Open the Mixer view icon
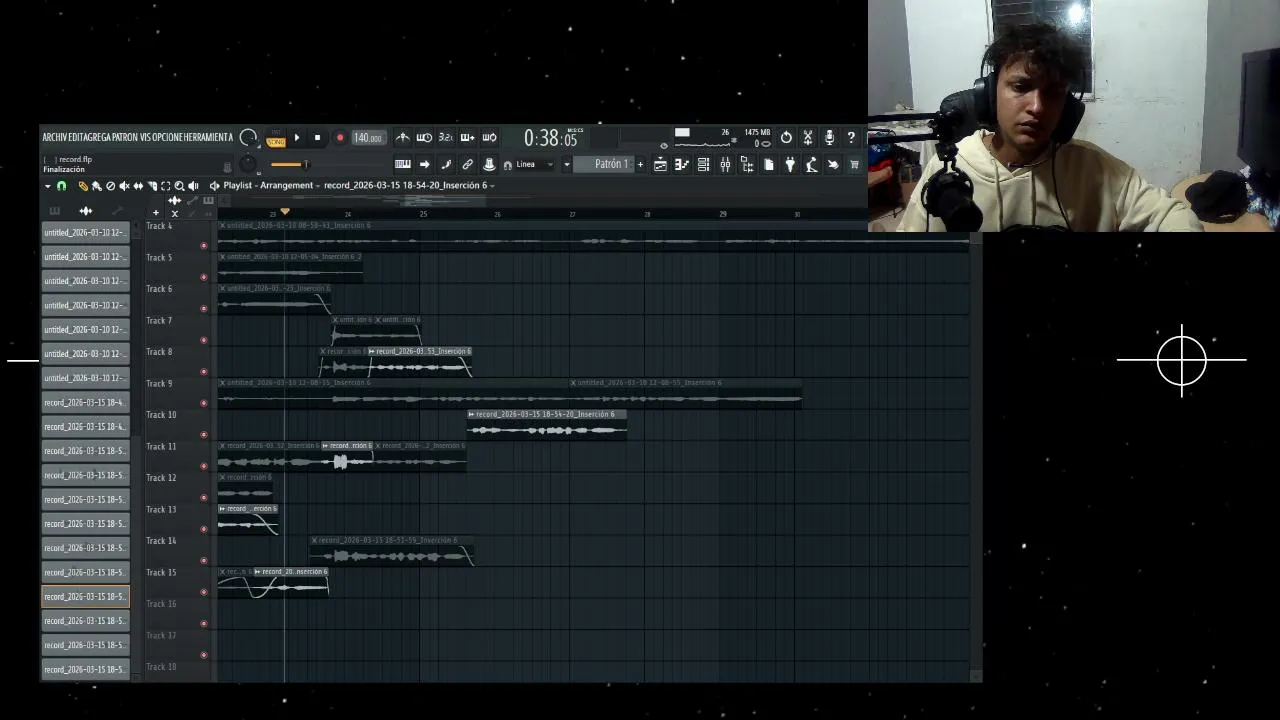This screenshot has width=1280, height=720. pyautogui.click(x=725, y=165)
